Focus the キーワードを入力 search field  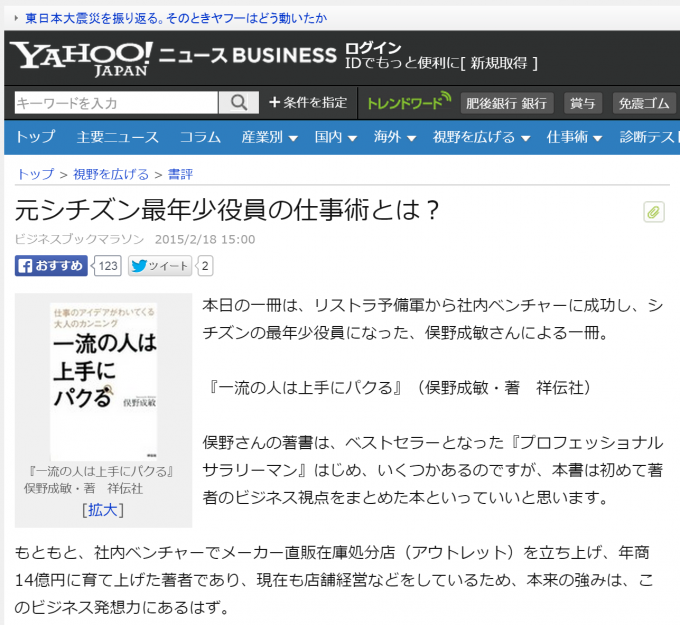[116, 103]
